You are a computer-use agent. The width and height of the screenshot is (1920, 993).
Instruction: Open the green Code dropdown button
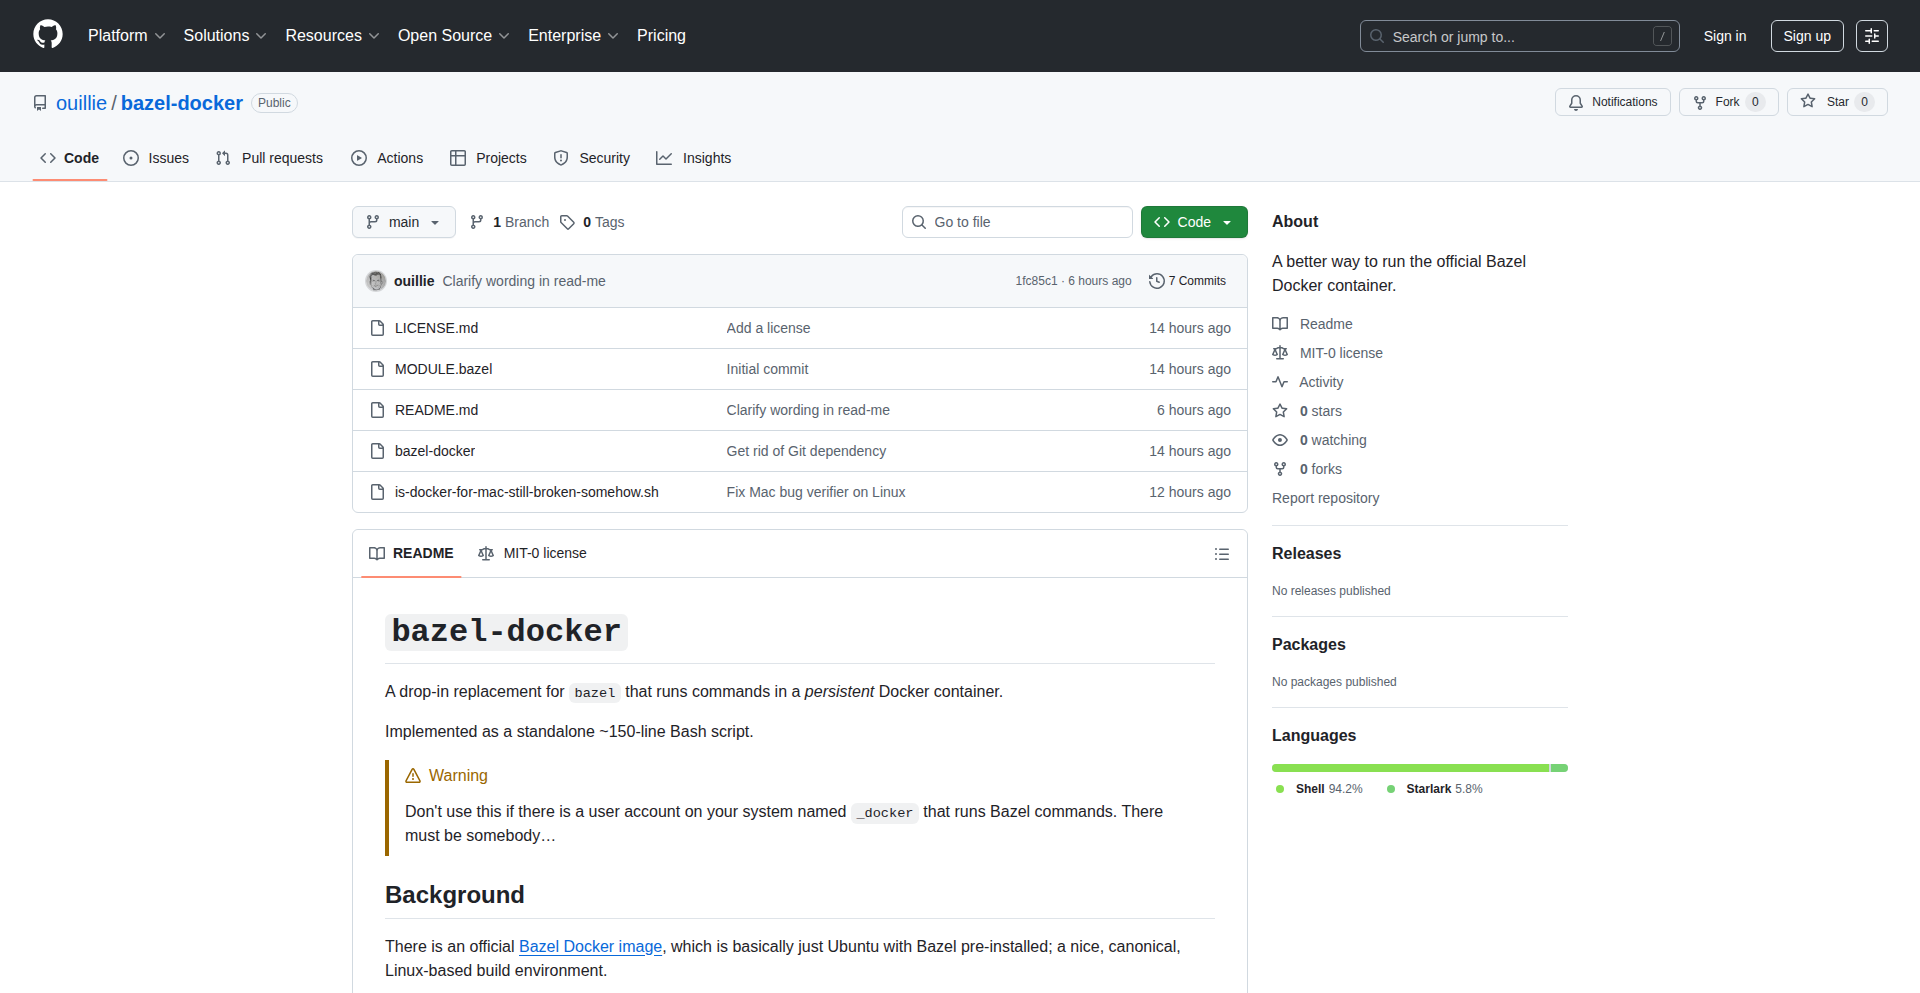1194,222
